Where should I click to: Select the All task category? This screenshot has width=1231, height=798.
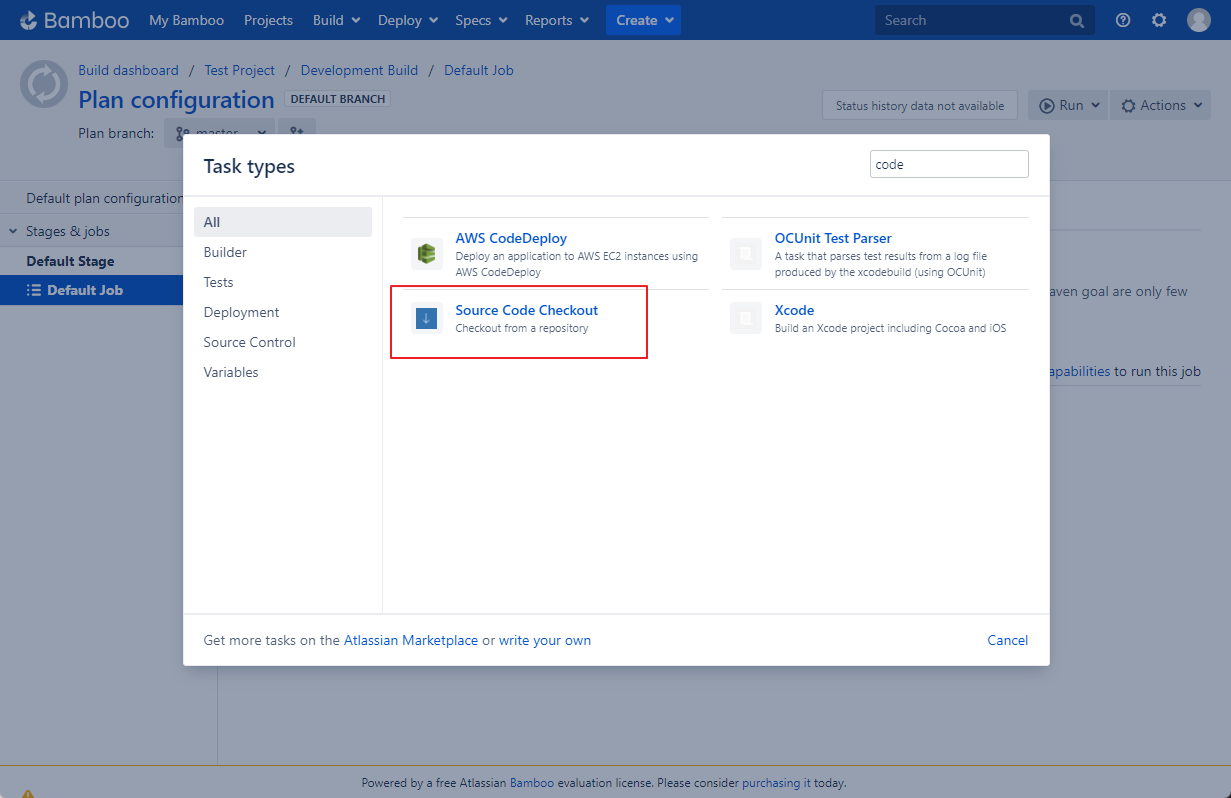283,222
